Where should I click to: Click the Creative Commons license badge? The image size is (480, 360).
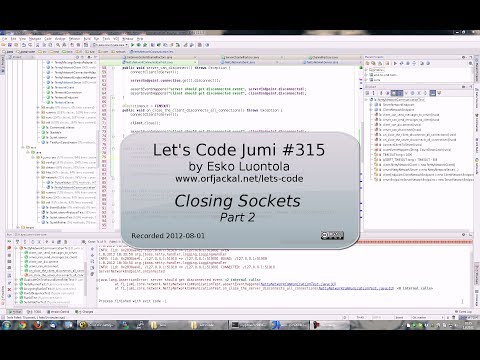[332, 236]
